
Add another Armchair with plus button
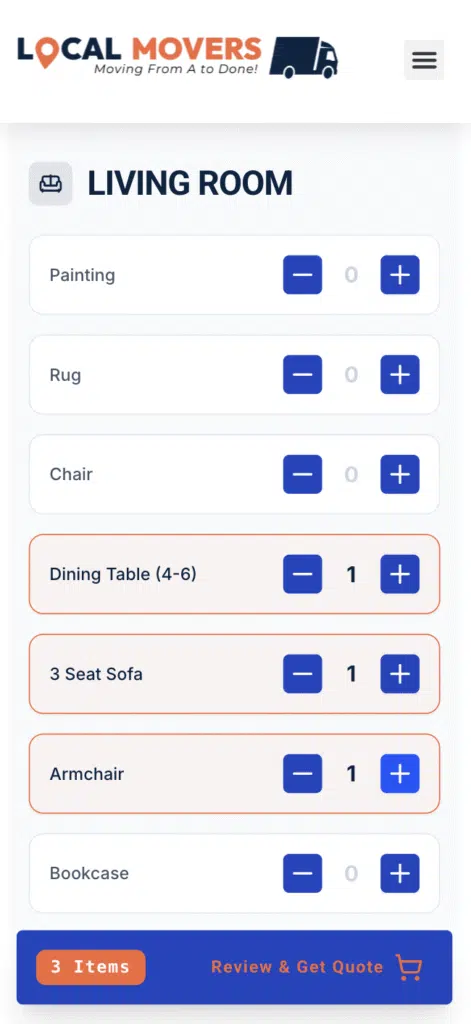400,774
